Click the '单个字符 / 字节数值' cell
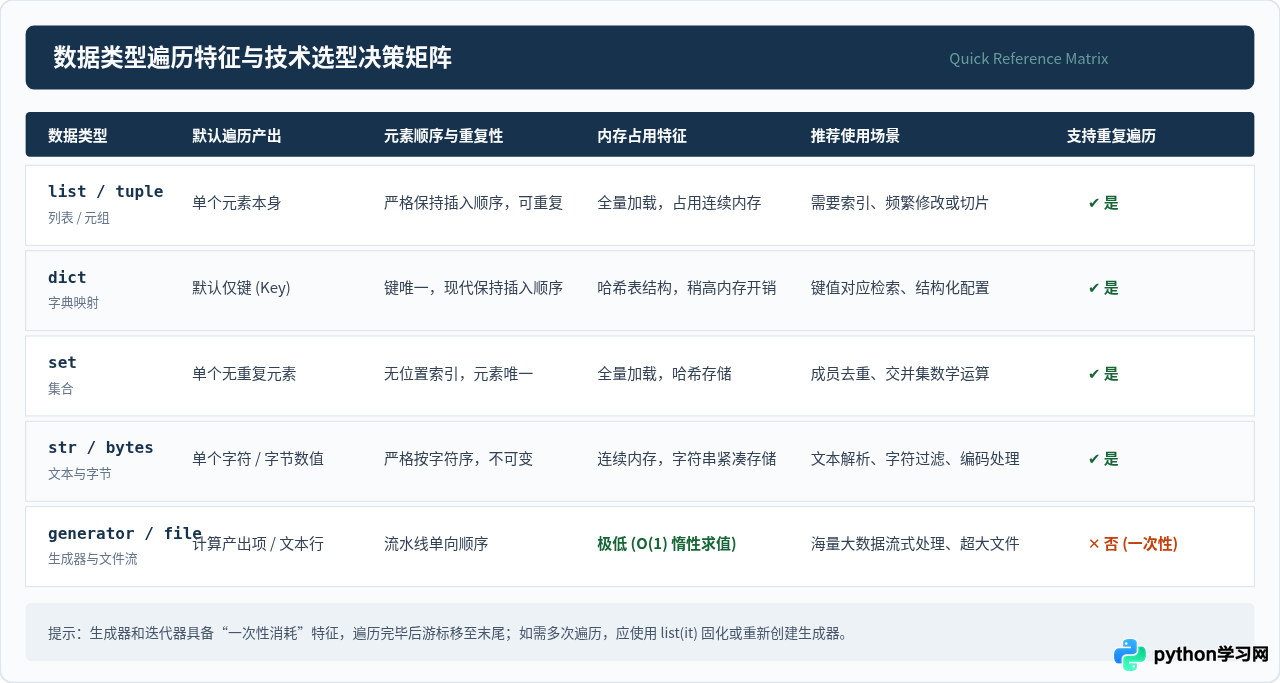 point(258,459)
